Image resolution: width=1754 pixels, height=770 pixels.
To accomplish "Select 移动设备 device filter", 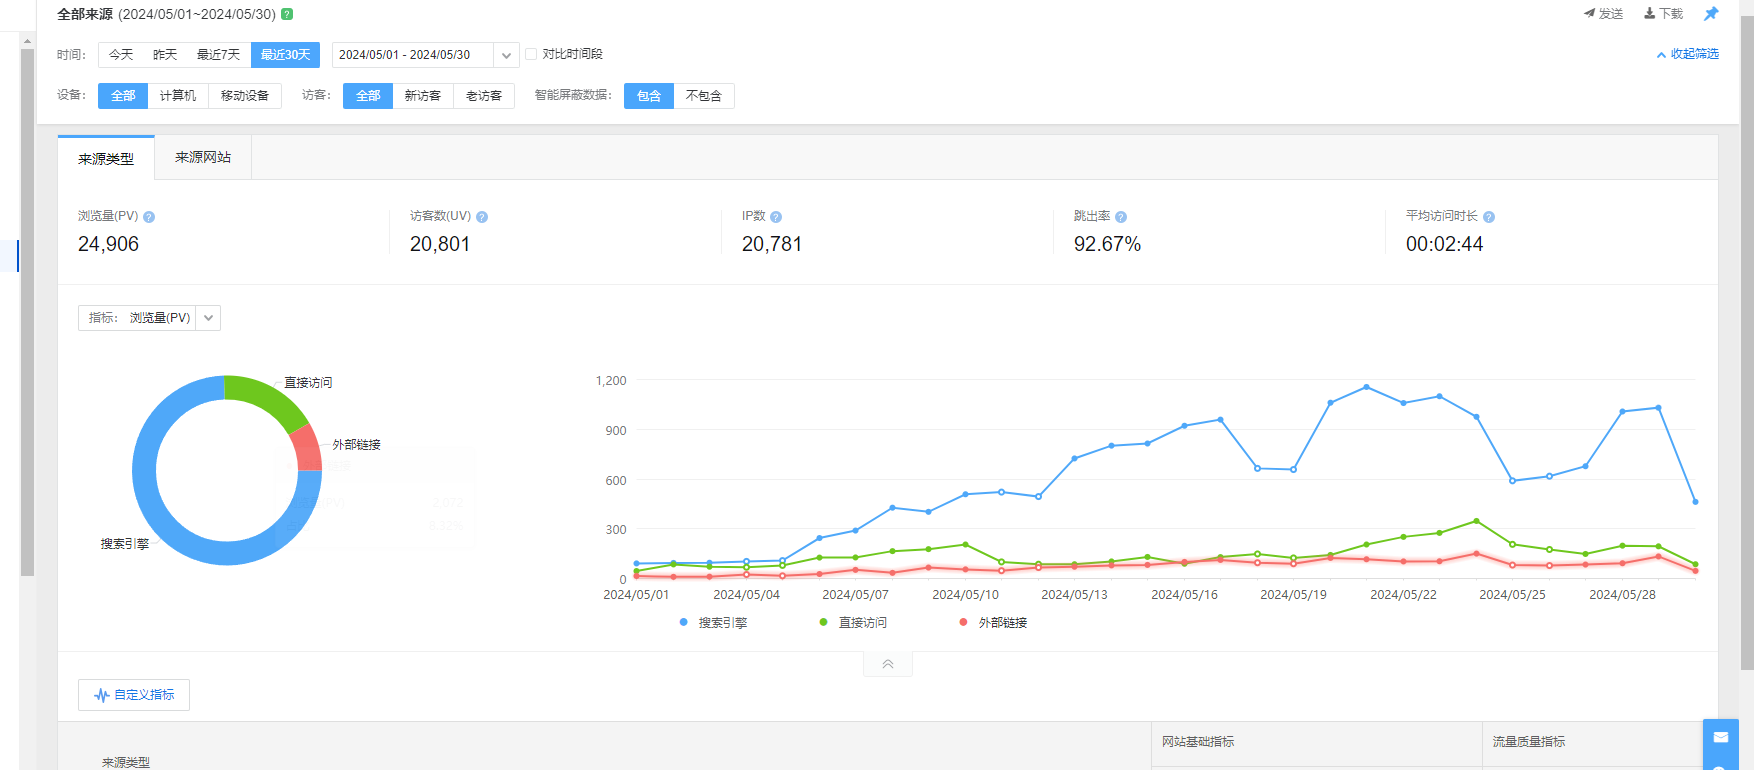I will (244, 96).
